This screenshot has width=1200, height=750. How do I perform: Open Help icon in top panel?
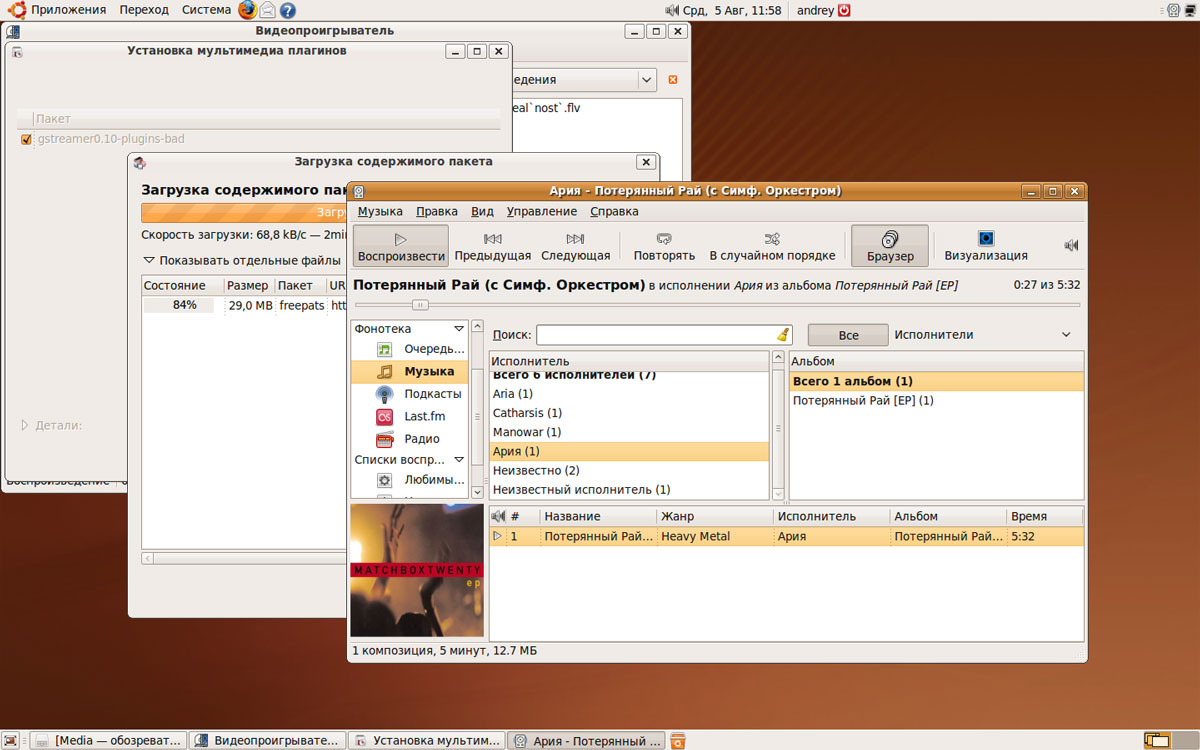287,10
